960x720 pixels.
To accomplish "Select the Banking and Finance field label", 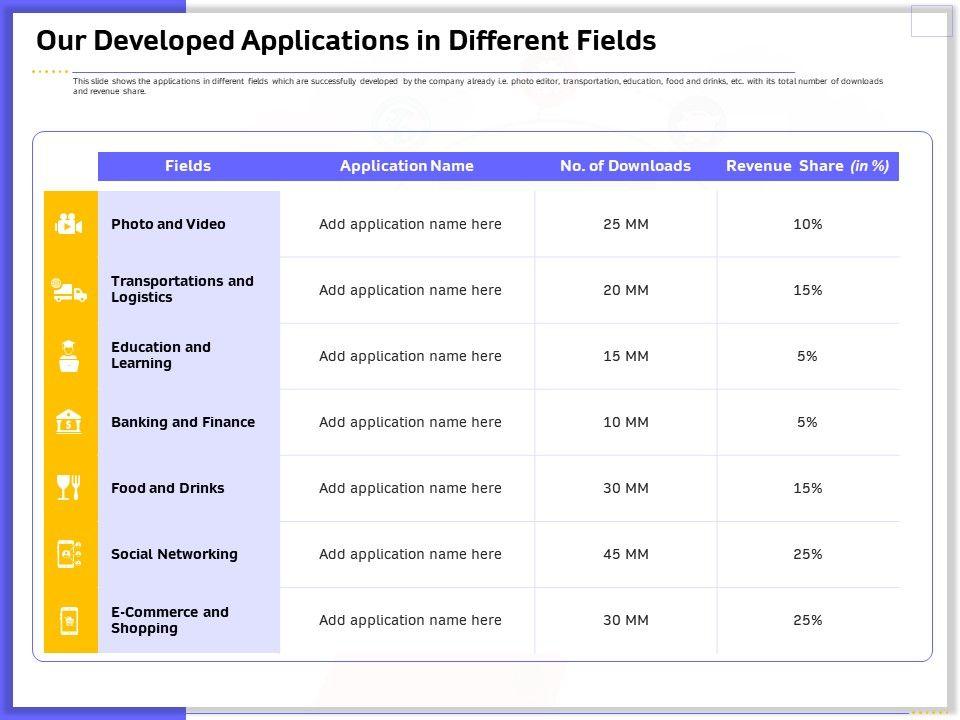I will 183,422.
